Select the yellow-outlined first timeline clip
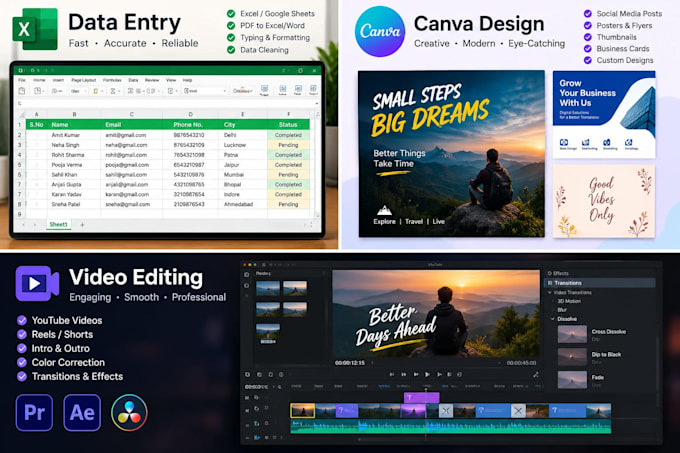Image resolution: width=680 pixels, height=453 pixels. coord(303,411)
